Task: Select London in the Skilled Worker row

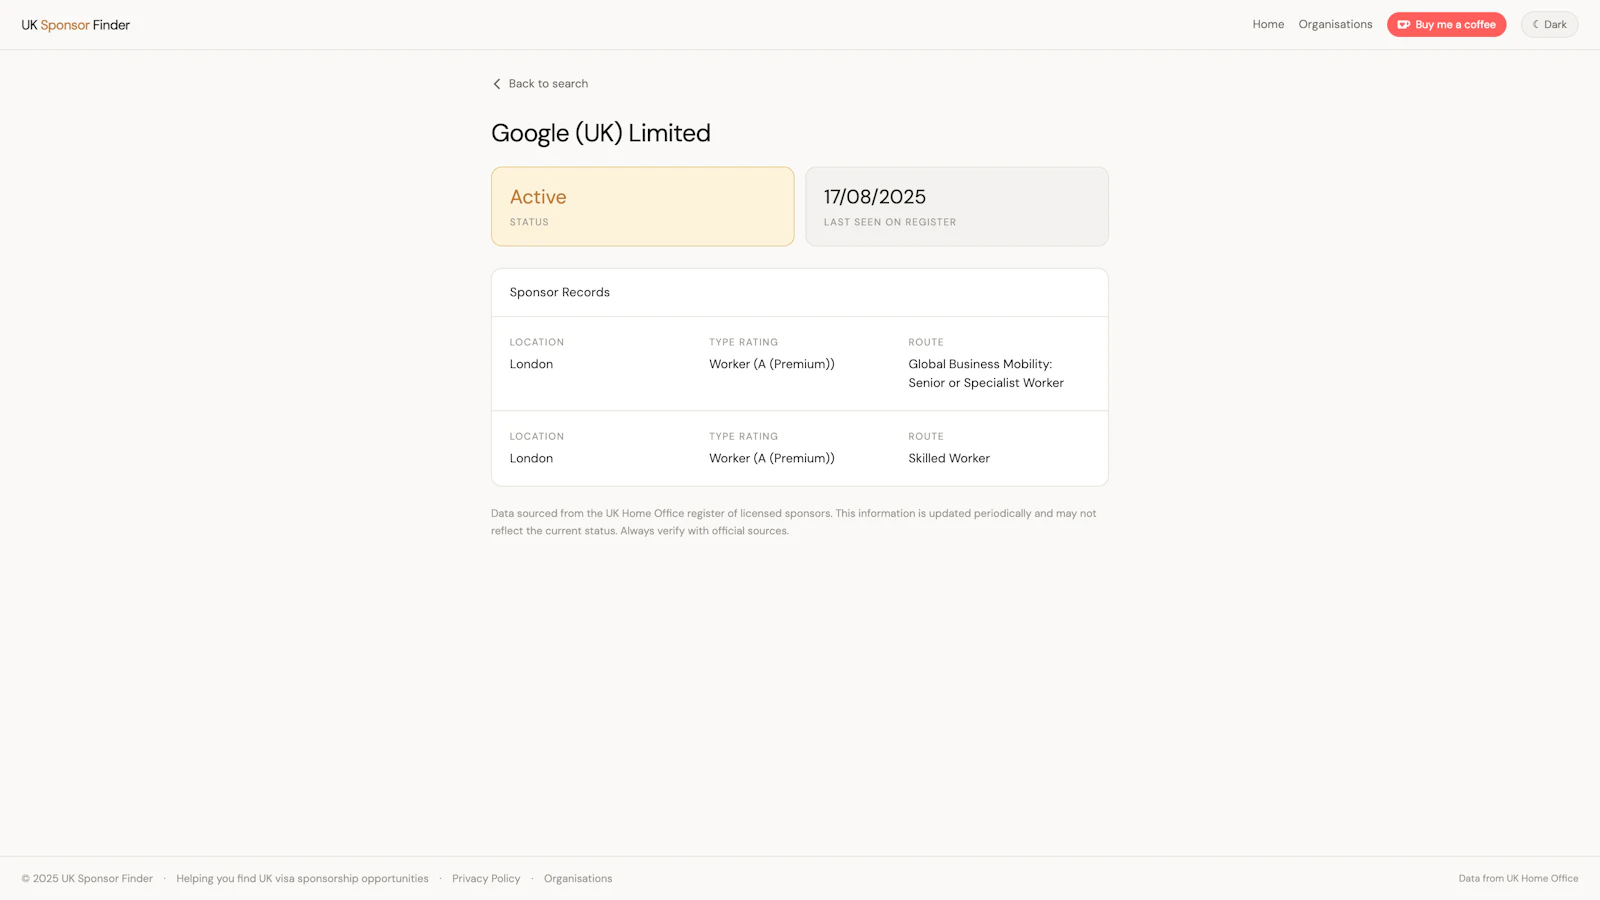Action: [x=531, y=458]
